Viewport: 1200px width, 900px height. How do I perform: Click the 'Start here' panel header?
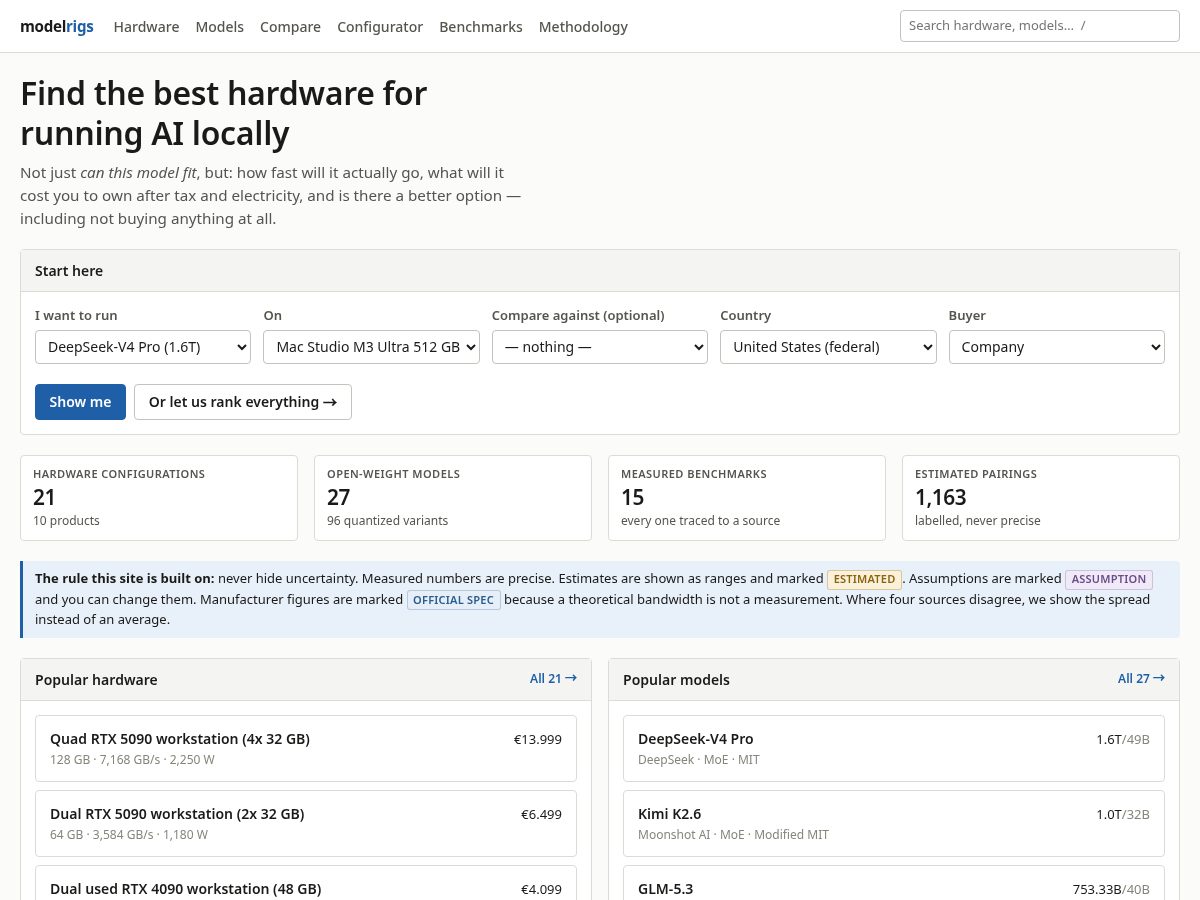coord(600,271)
